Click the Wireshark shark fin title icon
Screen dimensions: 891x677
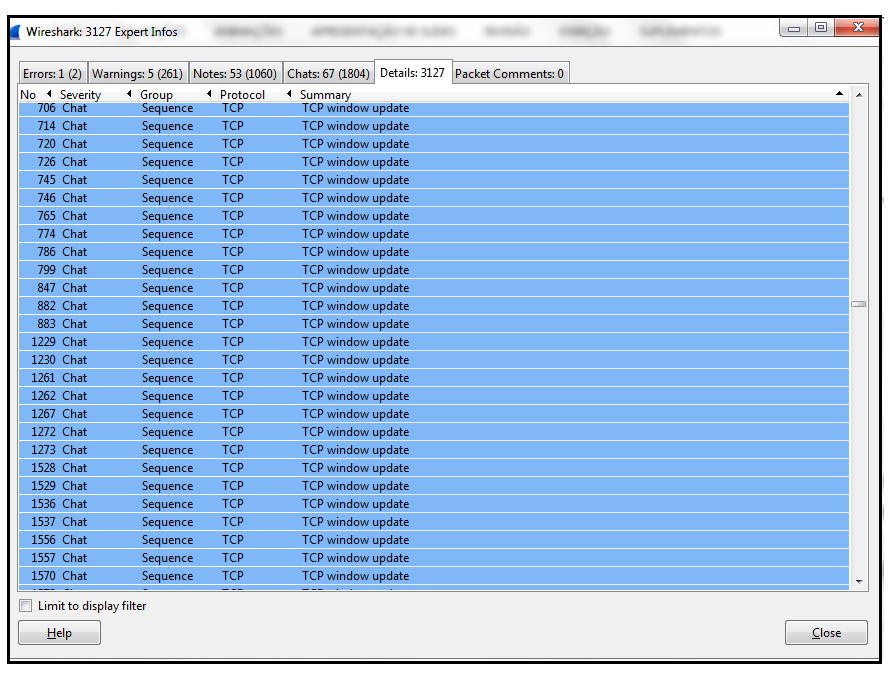[14, 32]
